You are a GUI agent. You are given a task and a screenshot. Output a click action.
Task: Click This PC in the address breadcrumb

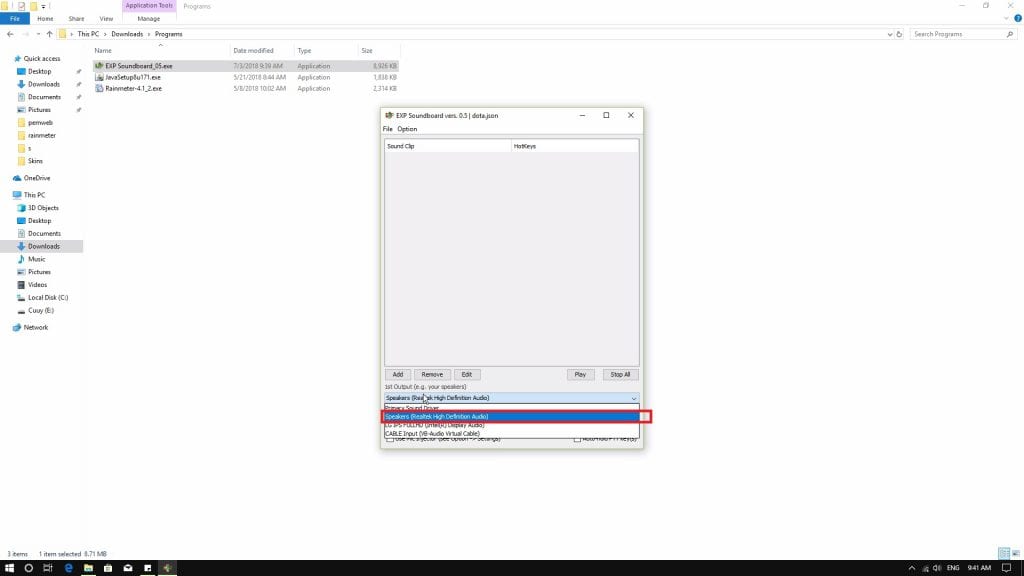[x=88, y=34]
